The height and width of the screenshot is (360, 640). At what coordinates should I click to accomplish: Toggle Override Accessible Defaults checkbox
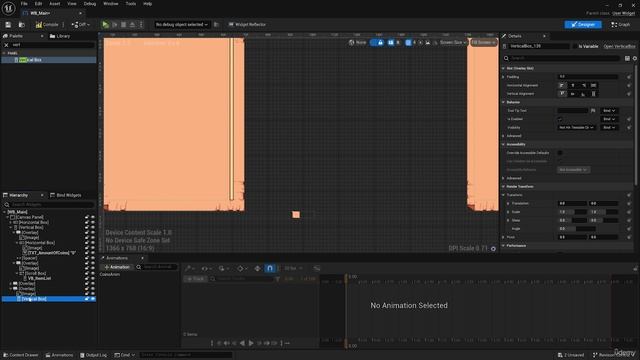(560, 153)
